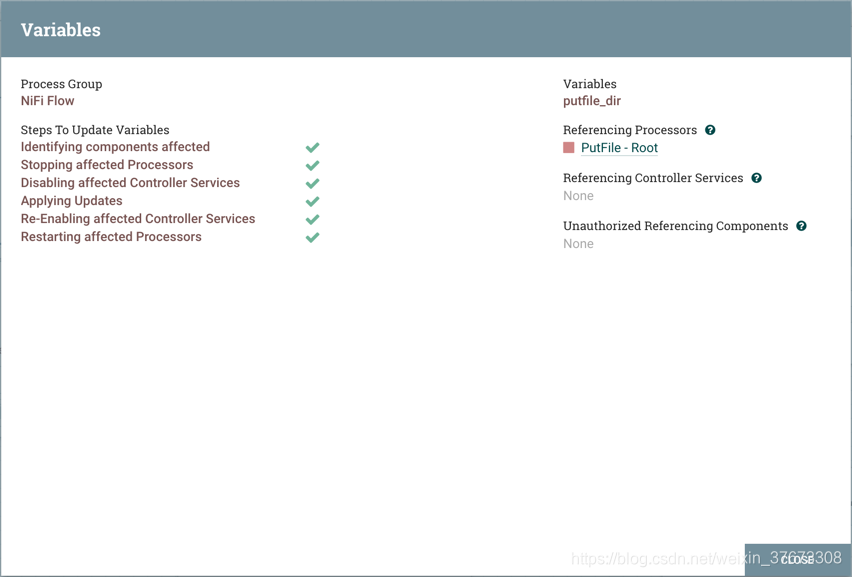Screen dimensions: 852x577
Task: Click the Identifying components affected step
Action: click(x=115, y=147)
